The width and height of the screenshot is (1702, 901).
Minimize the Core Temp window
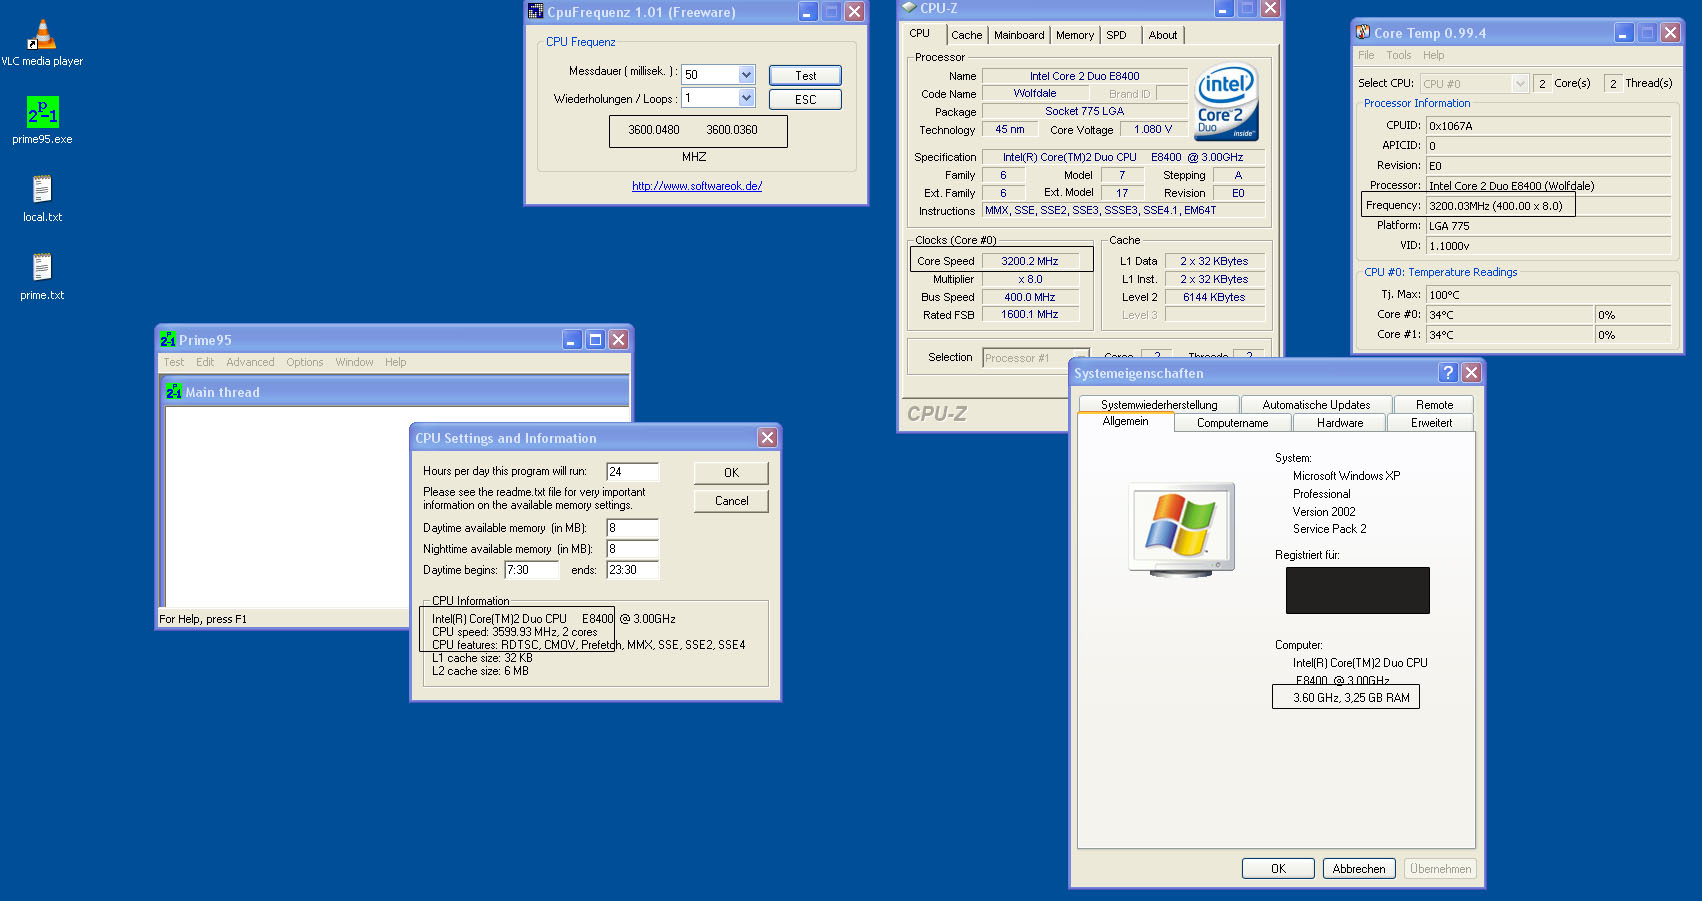click(1623, 33)
